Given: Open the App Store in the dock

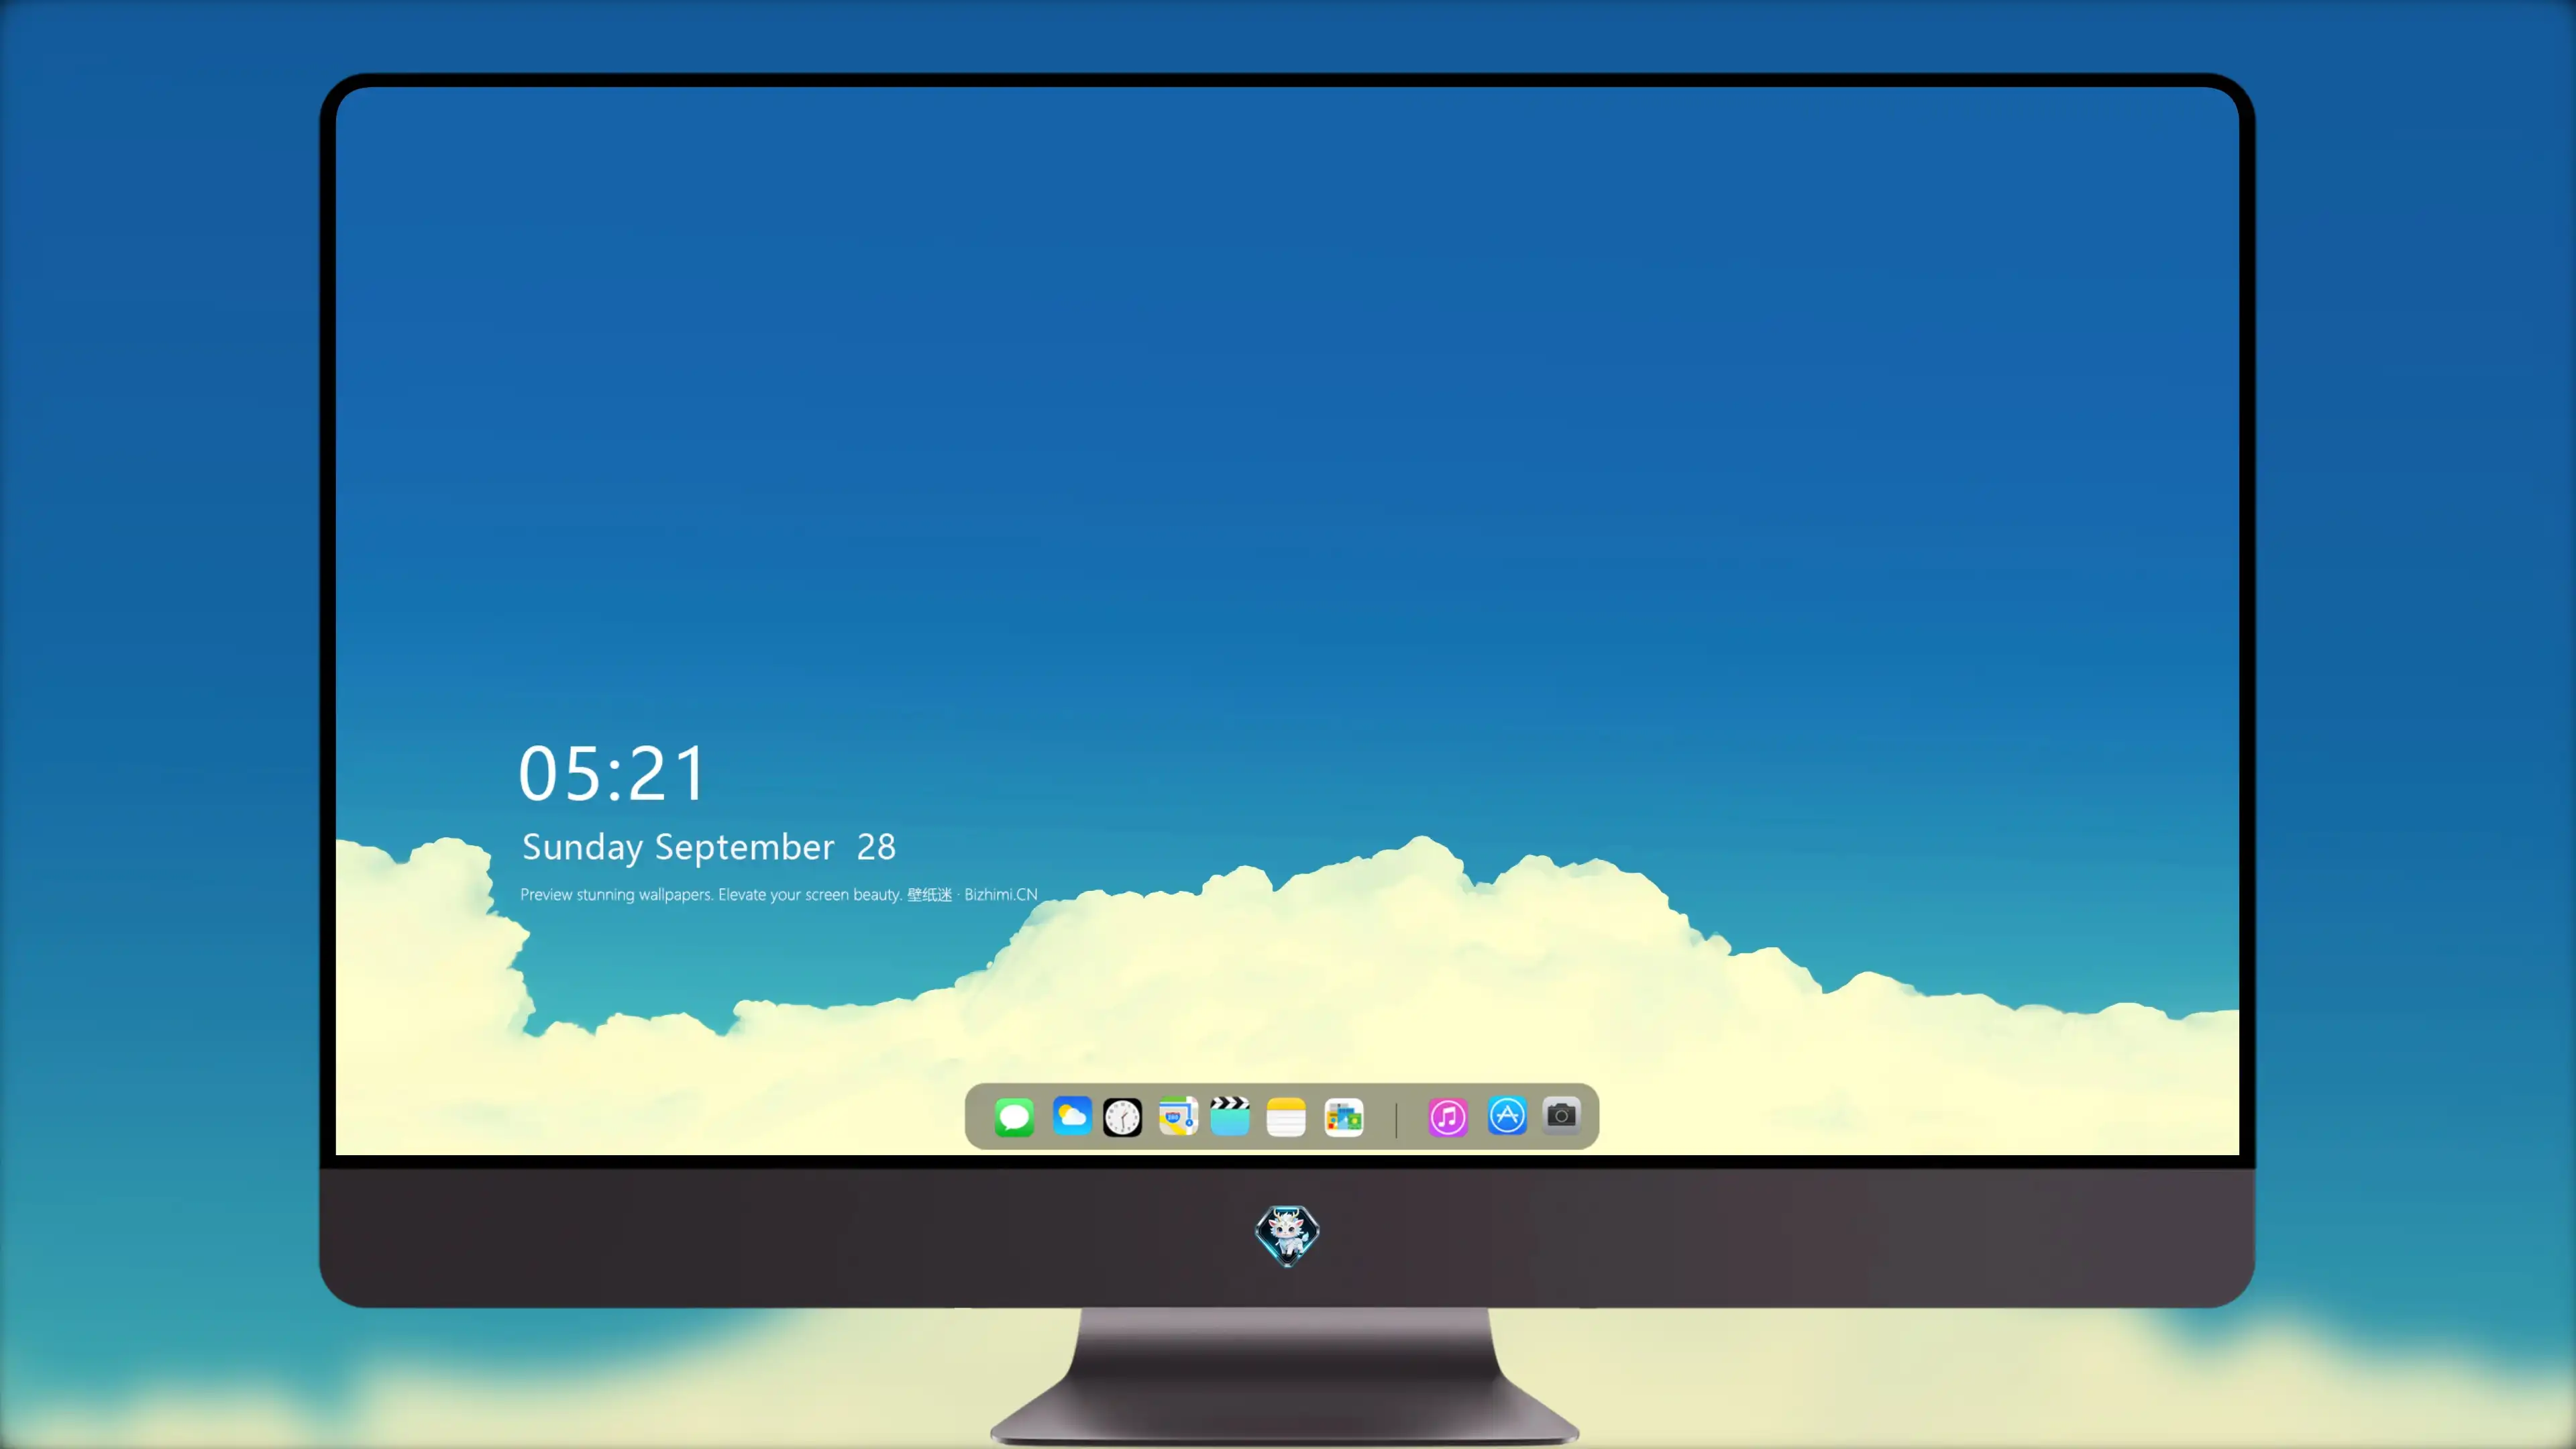Looking at the screenshot, I should coord(1507,1116).
